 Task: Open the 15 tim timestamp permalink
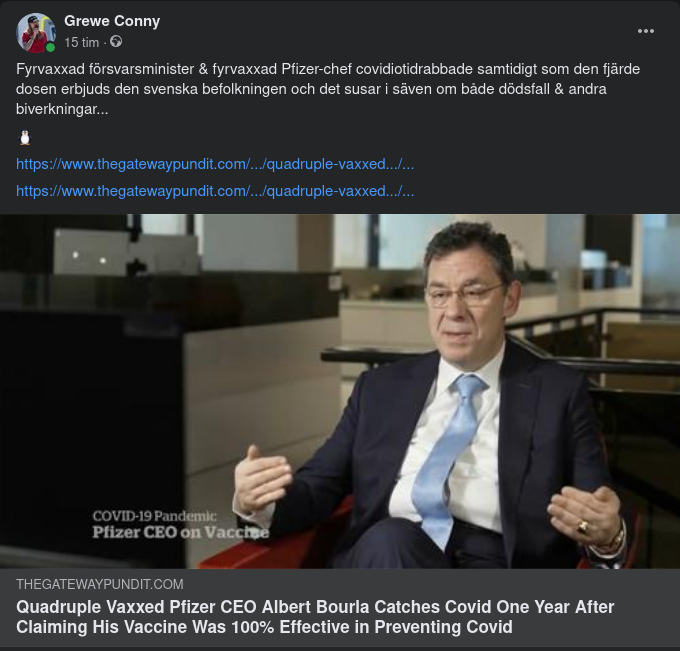(x=82, y=43)
